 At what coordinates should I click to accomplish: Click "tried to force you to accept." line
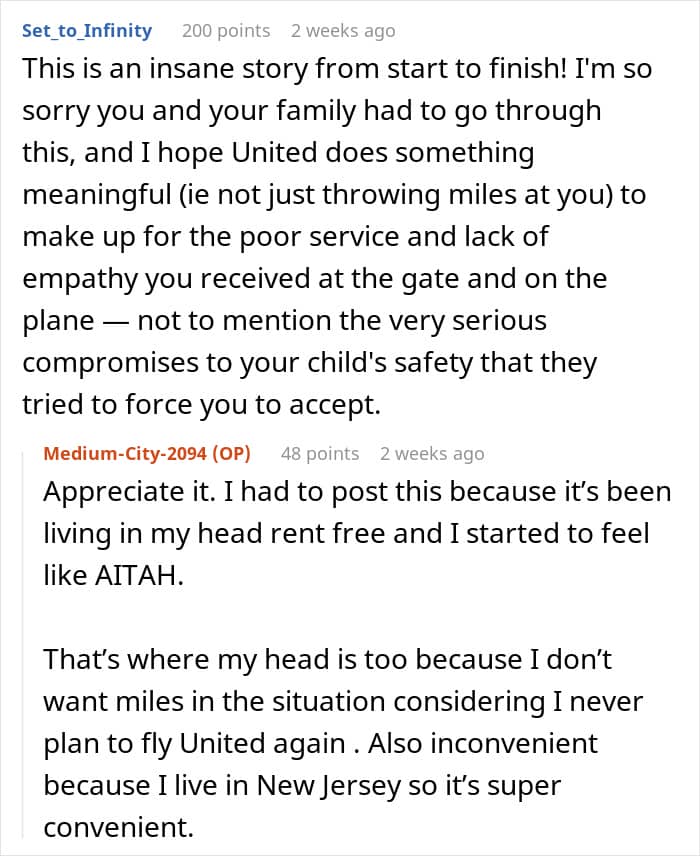point(201,405)
